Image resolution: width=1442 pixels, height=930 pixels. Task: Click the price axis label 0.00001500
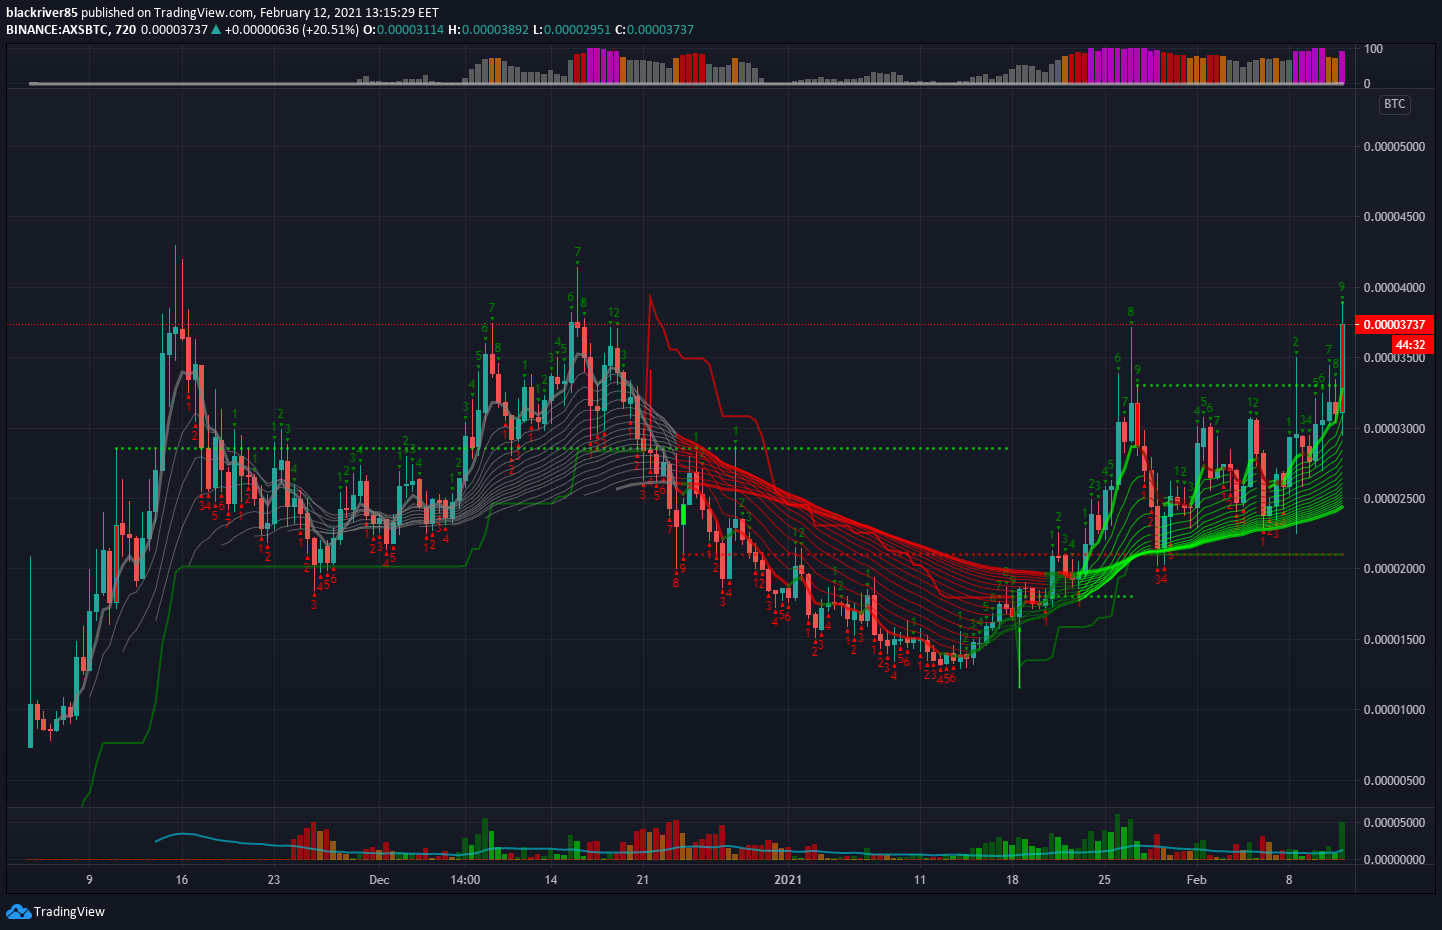[x=1395, y=640]
